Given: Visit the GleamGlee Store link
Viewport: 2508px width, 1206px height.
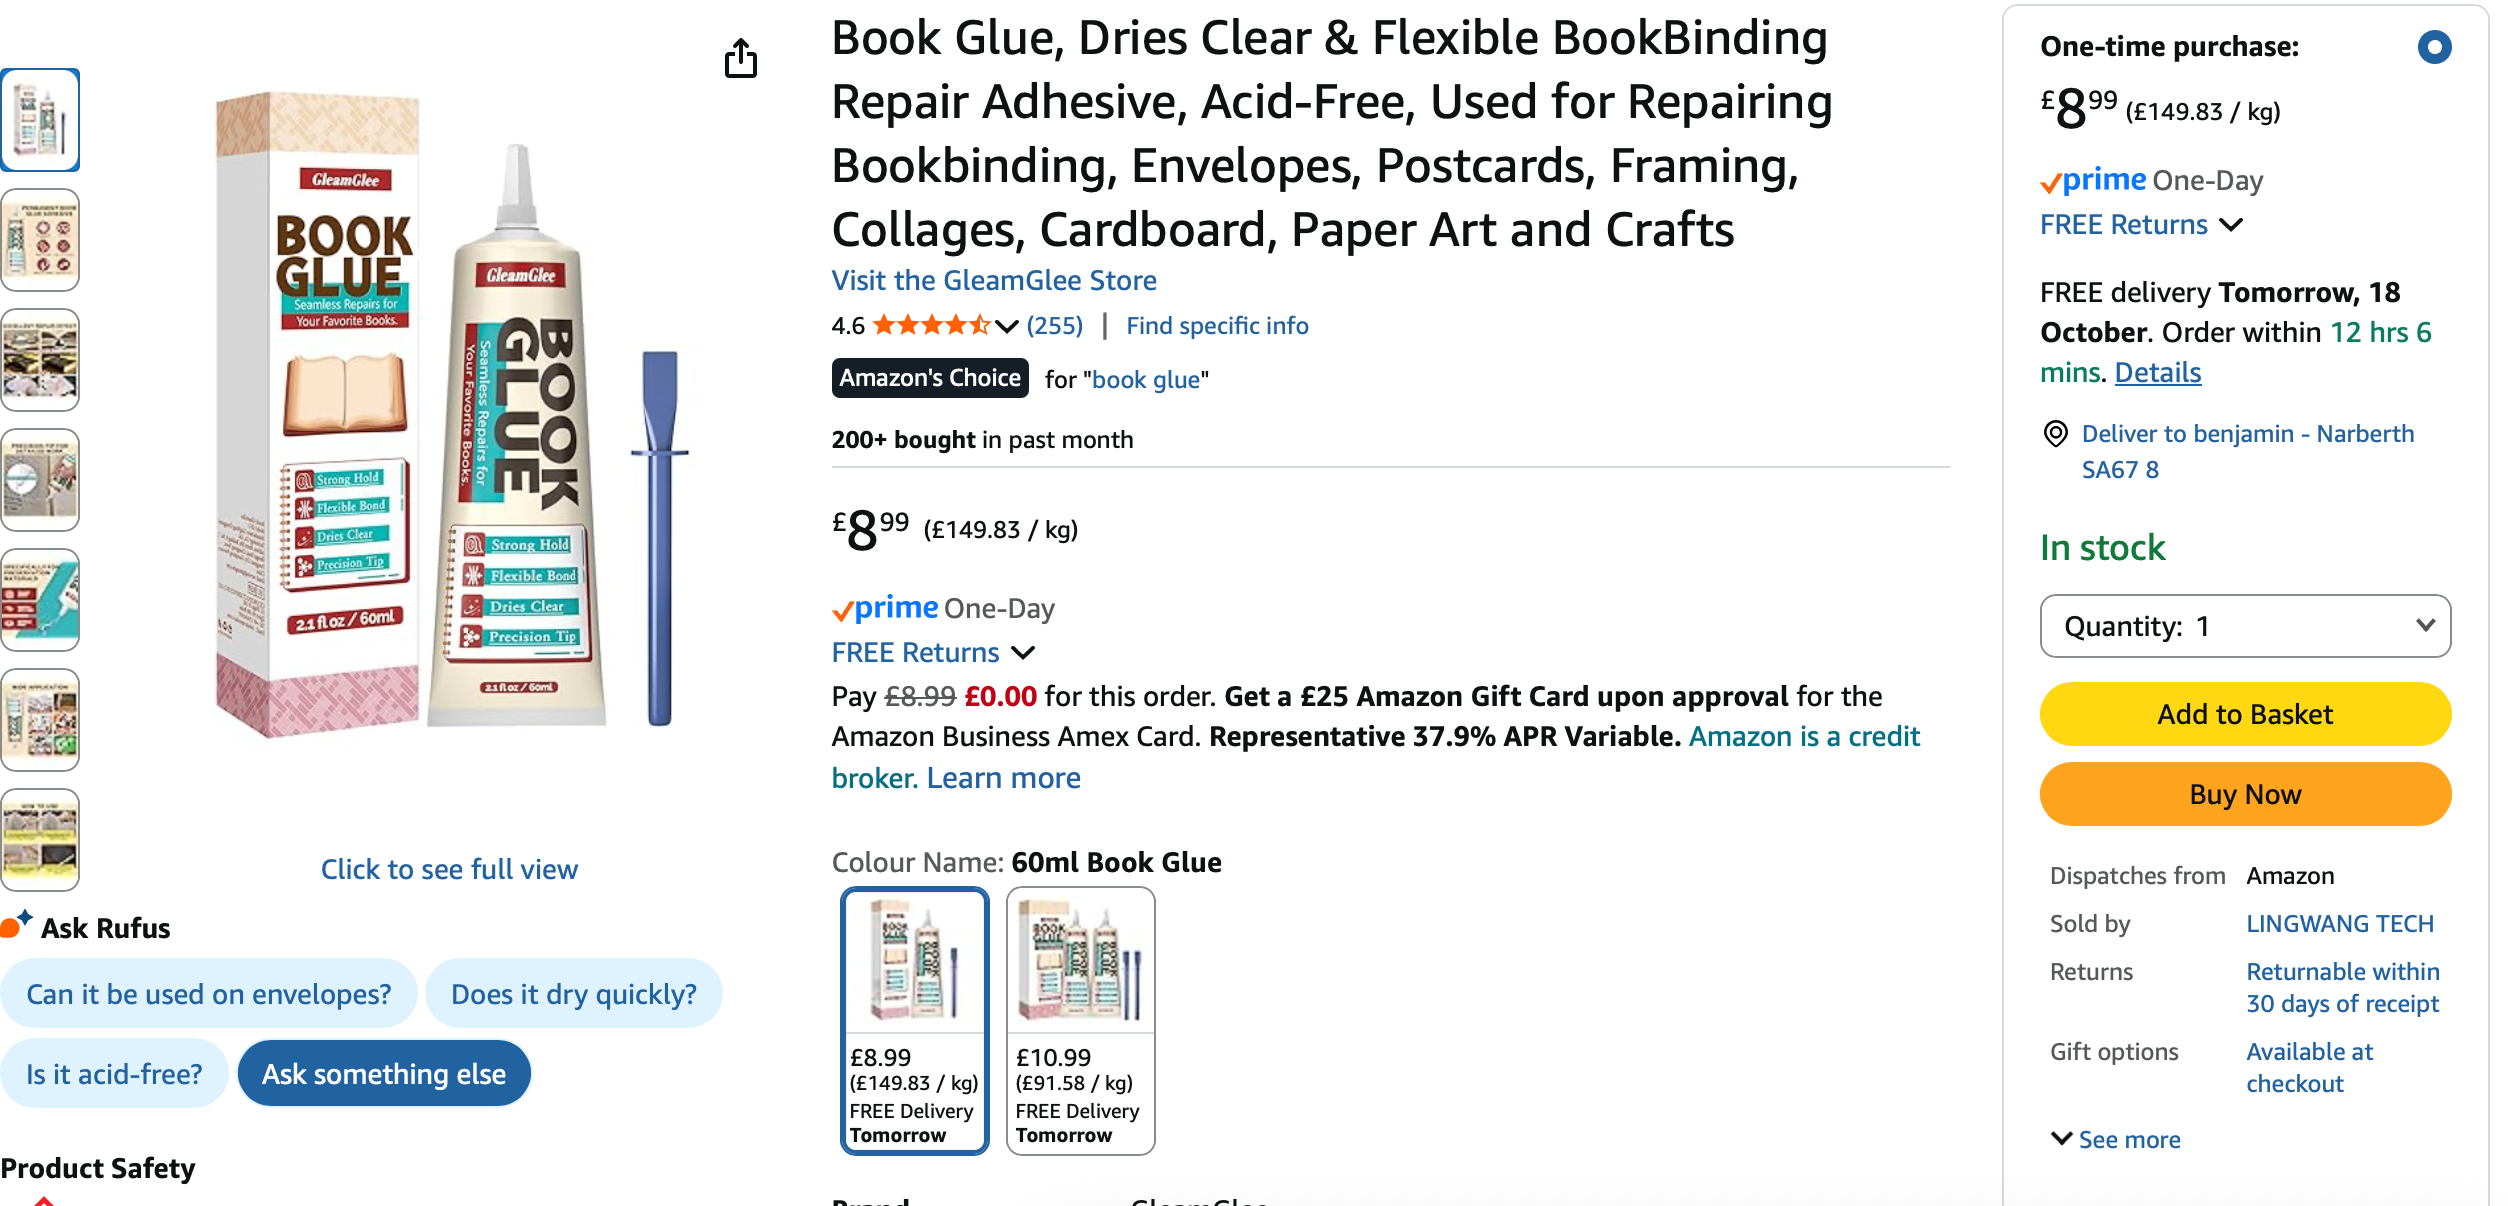Looking at the screenshot, I should [994, 280].
